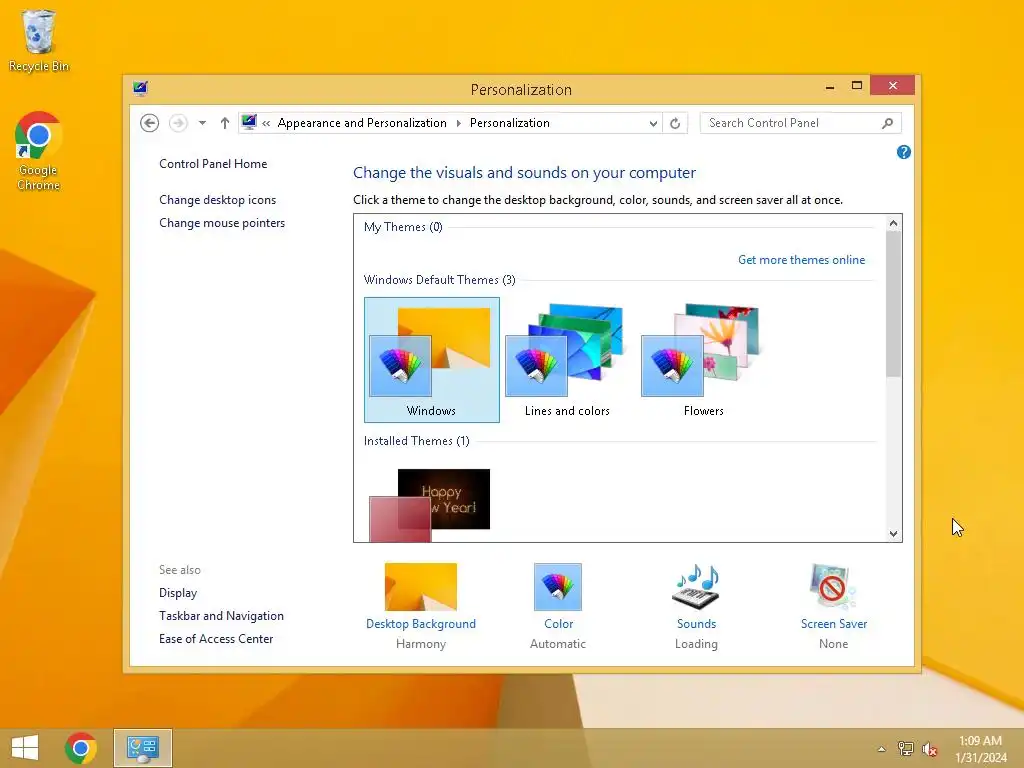The width and height of the screenshot is (1024, 768).
Task: Maximize the Personalization window
Action: coord(857,86)
